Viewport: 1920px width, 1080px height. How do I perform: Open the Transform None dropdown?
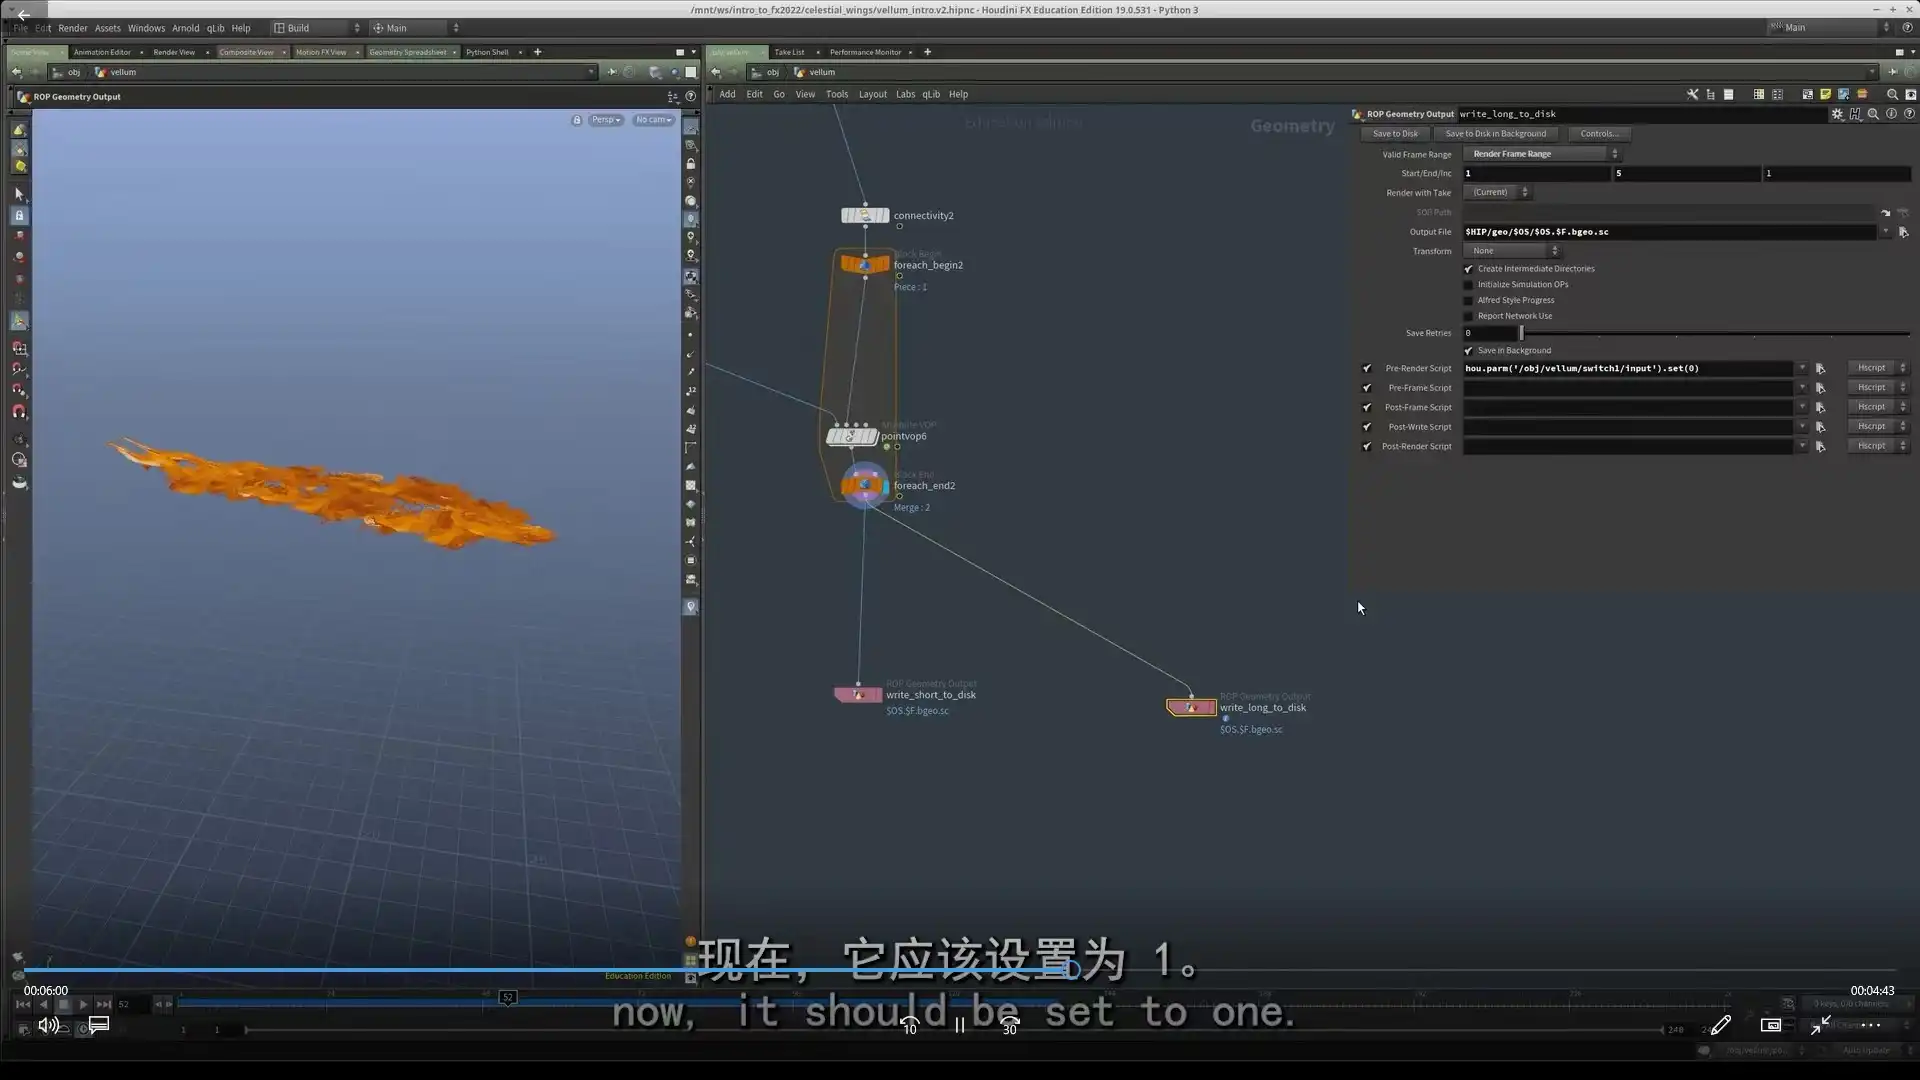tap(1512, 251)
